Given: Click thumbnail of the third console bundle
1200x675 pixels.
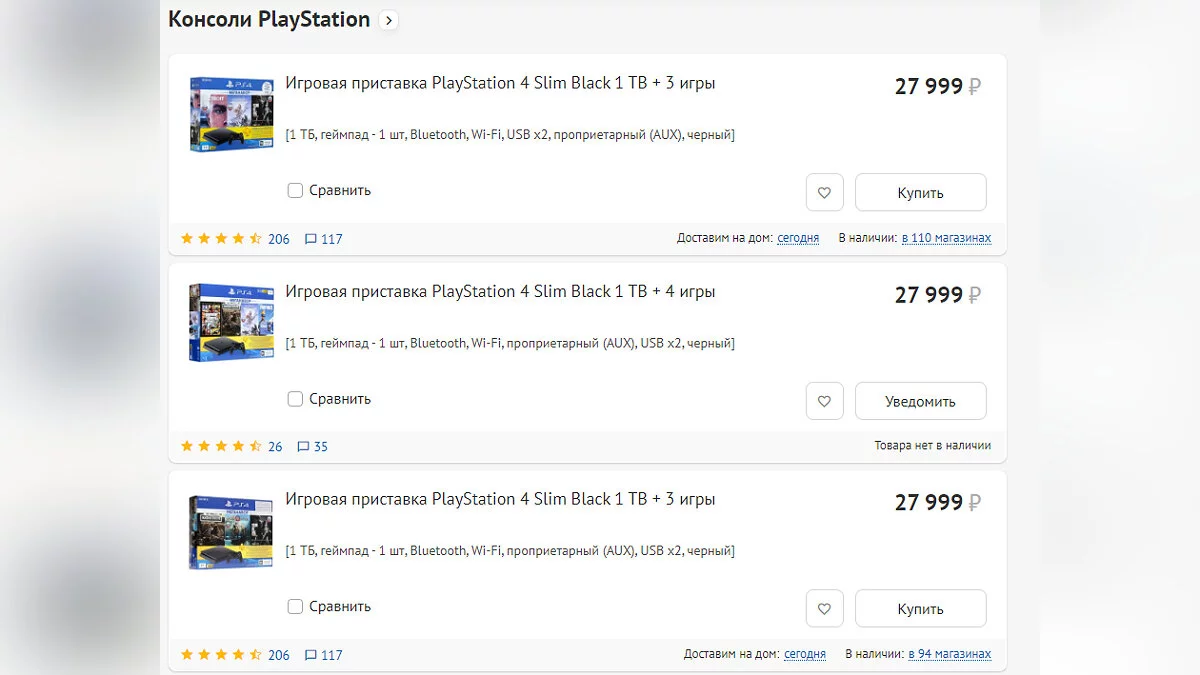Looking at the screenshot, I should click(x=231, y=531).
